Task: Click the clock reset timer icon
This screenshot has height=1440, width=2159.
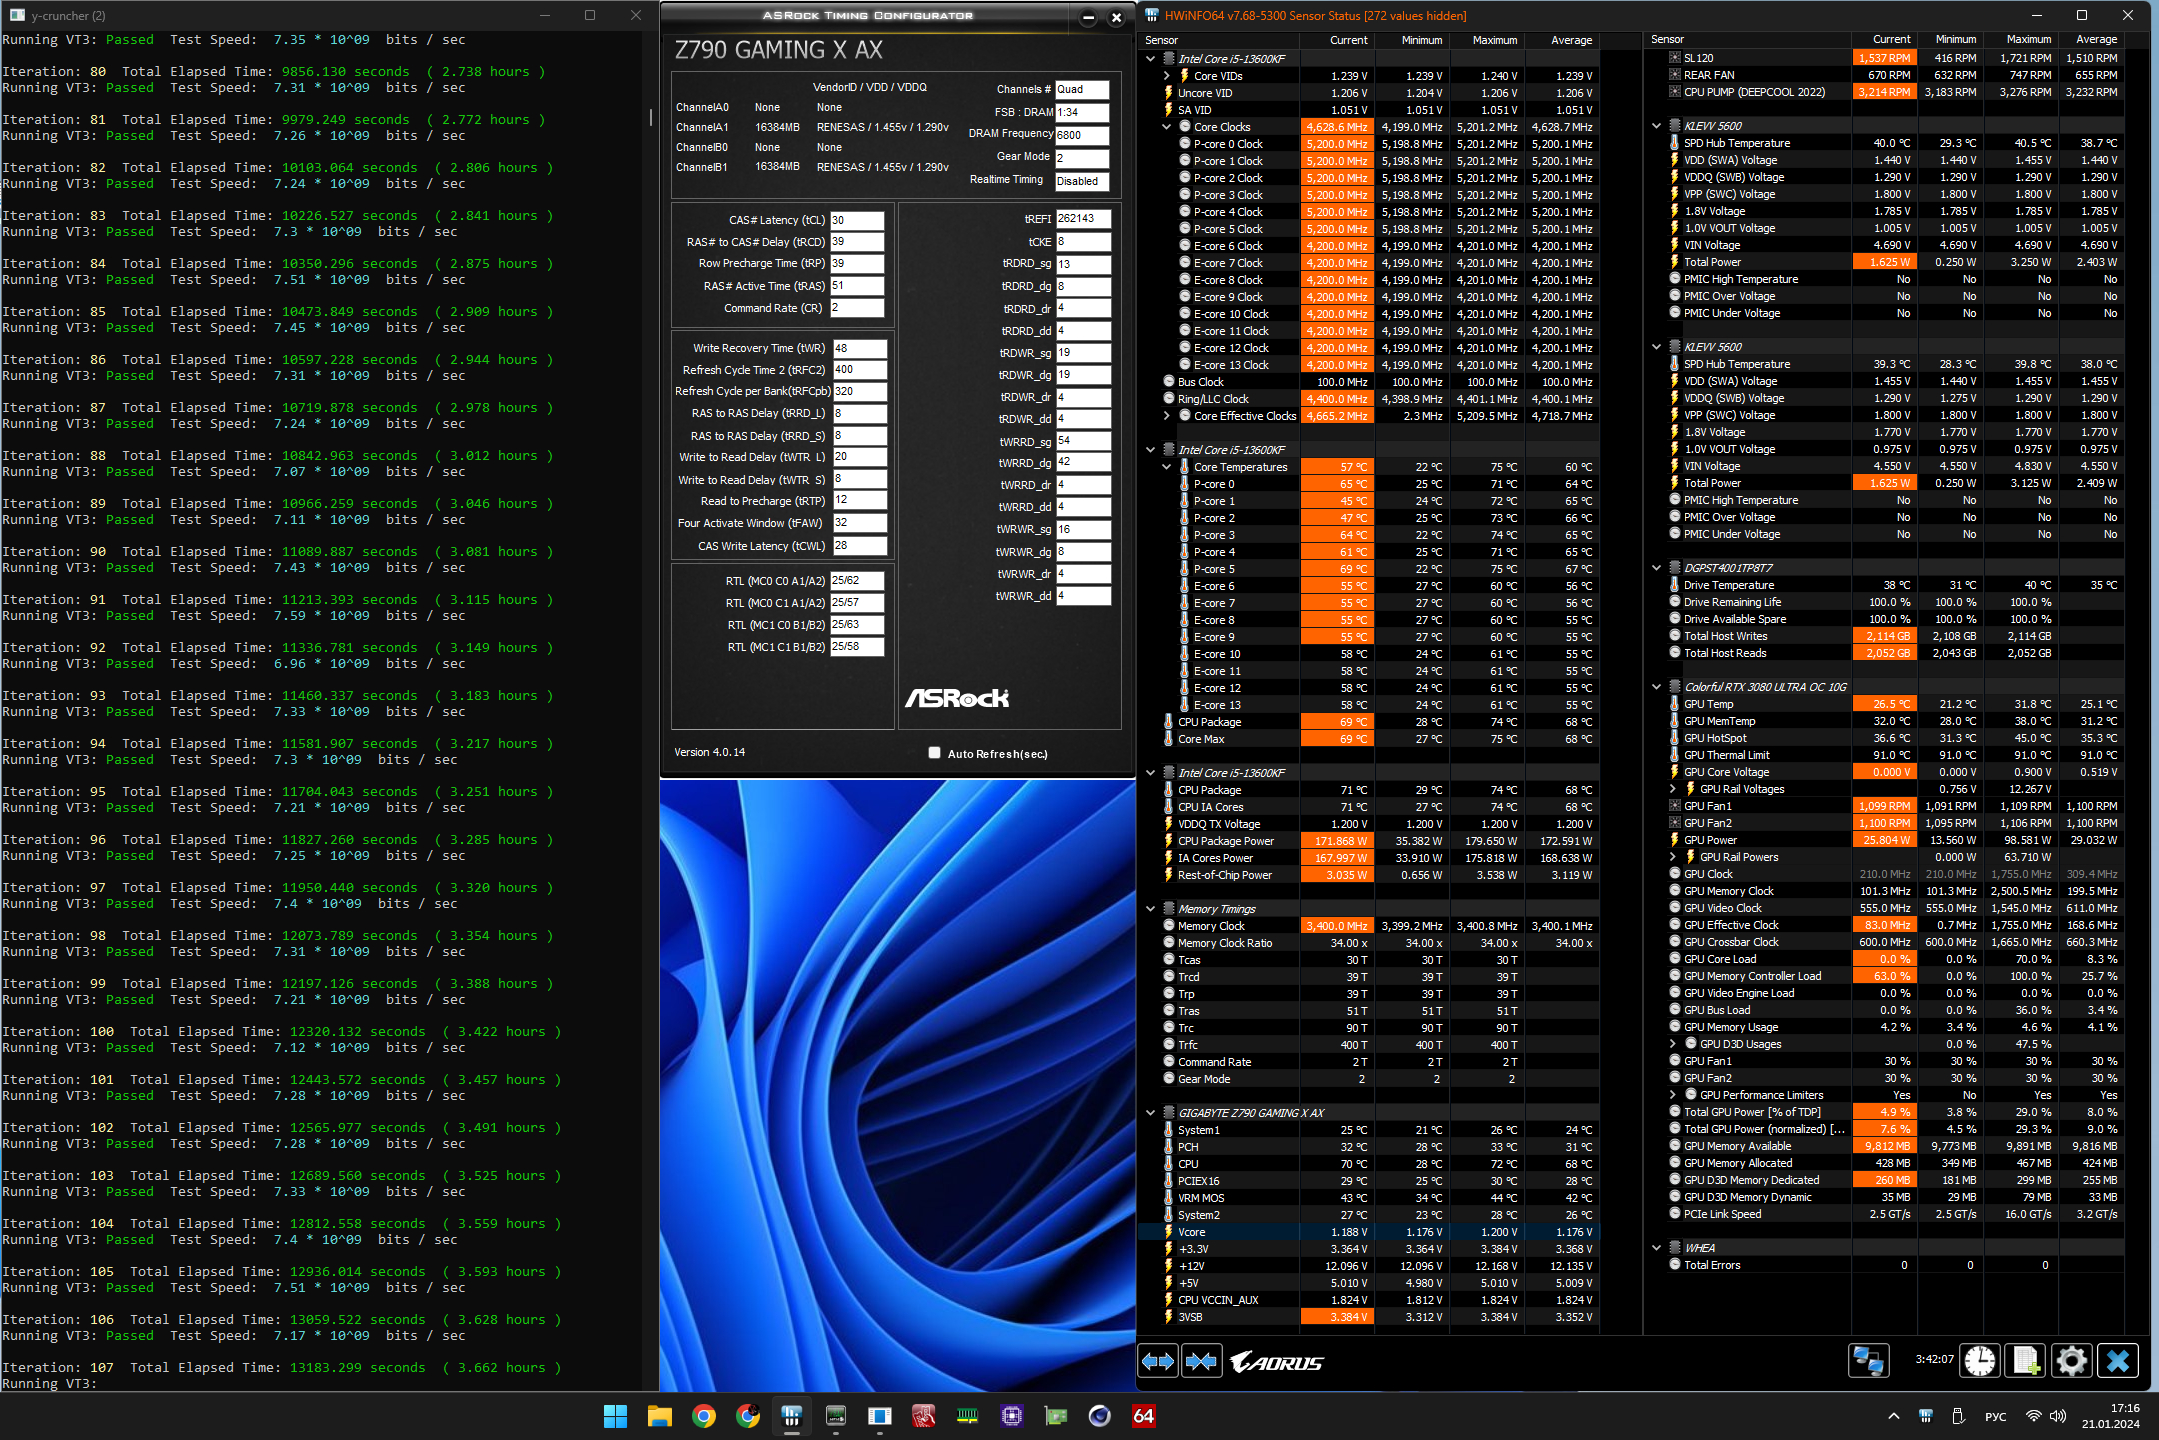Action: tap(1979, 1361)
